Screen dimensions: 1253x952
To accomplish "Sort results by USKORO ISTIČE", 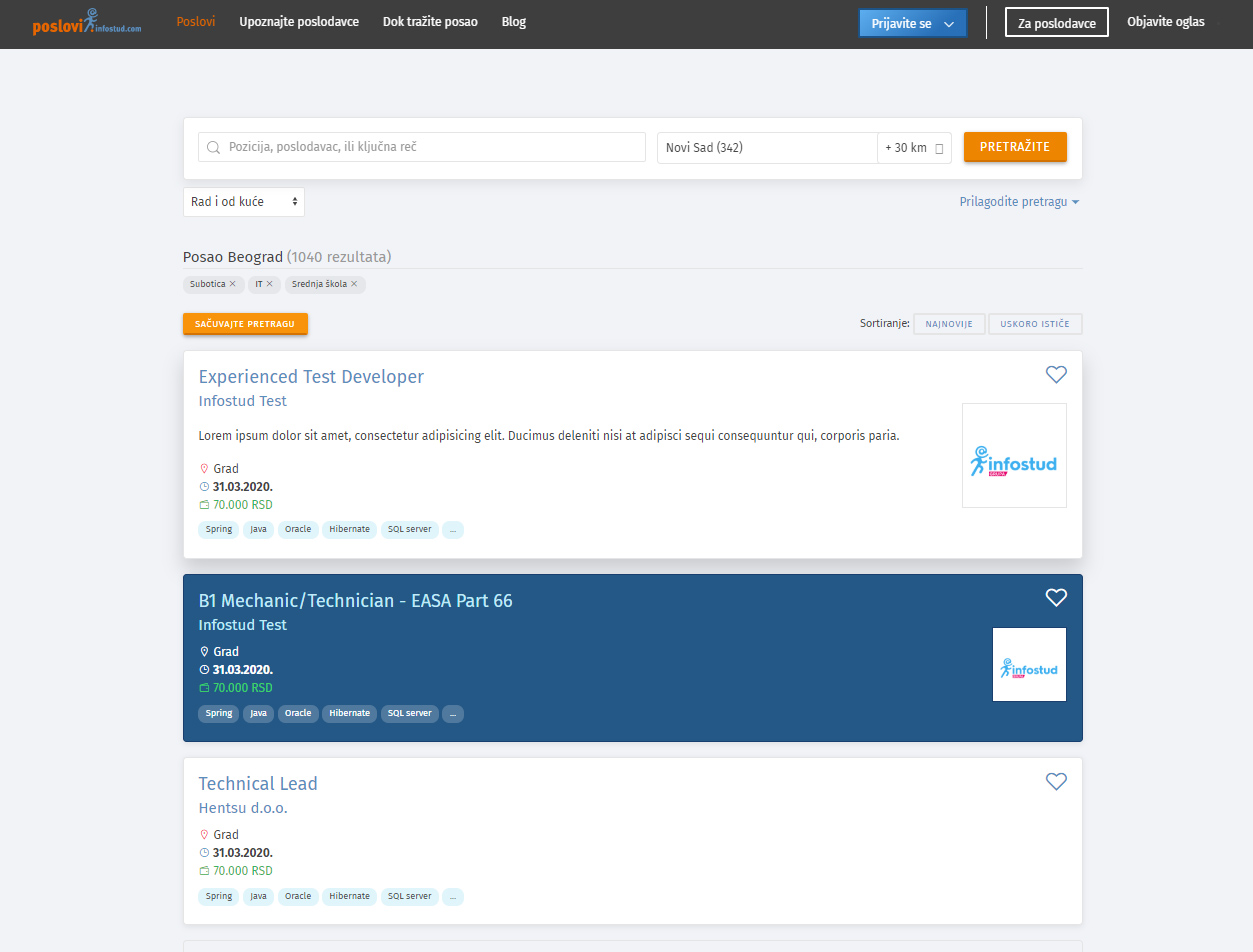I will pos(1035,324).
